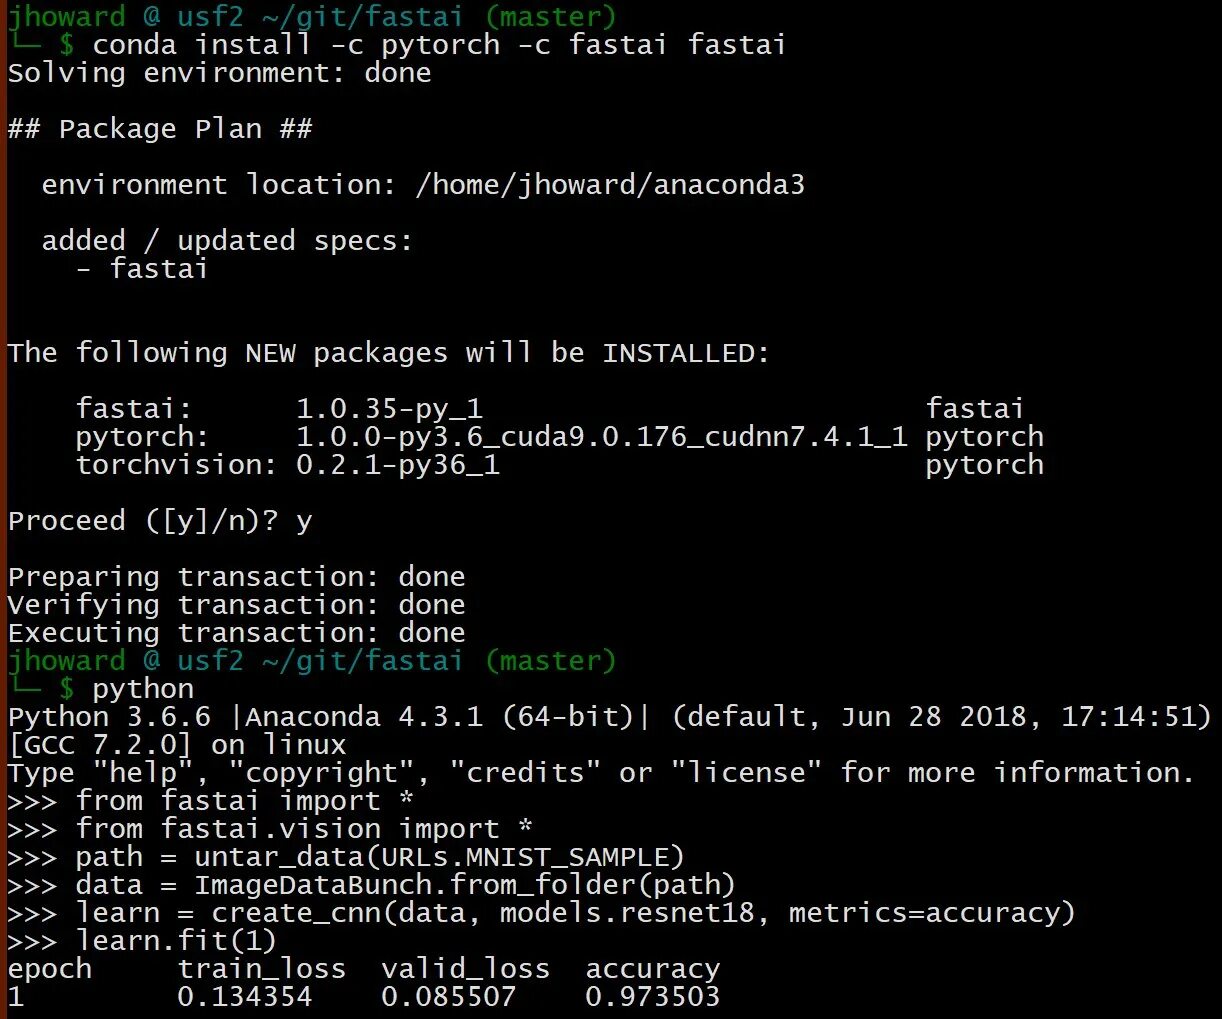Click the 'valid_loss' column header

(466, 969)
